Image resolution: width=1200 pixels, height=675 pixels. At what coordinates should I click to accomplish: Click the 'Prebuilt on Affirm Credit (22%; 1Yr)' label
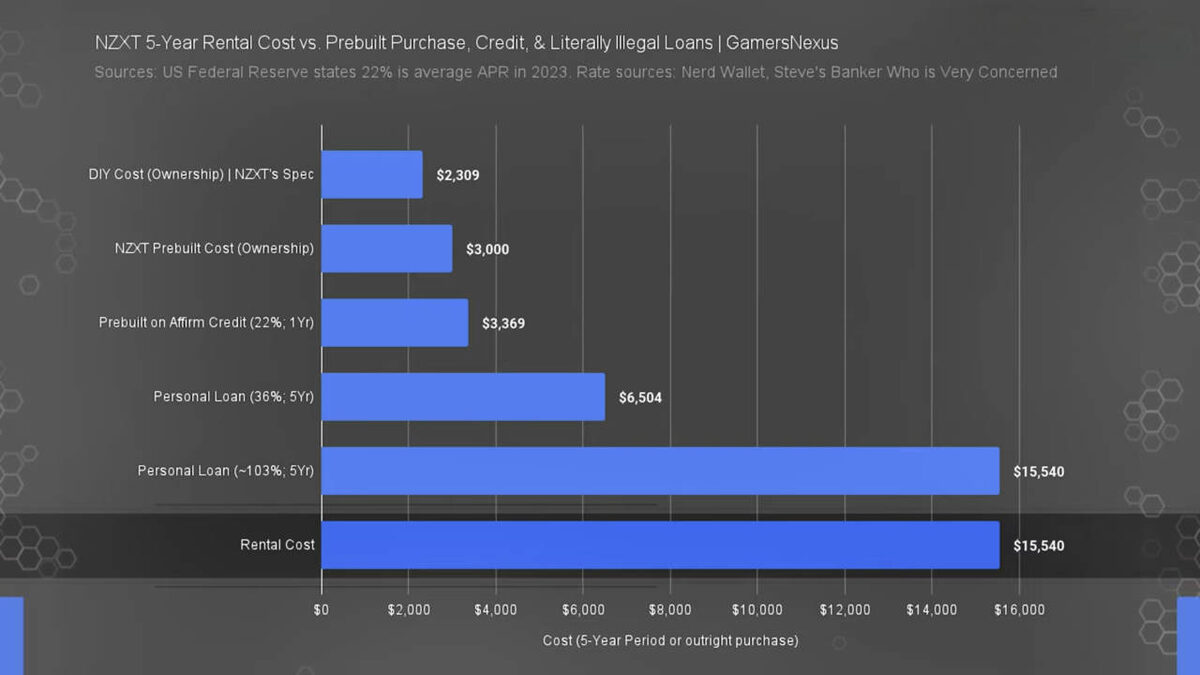coord(207,323)
